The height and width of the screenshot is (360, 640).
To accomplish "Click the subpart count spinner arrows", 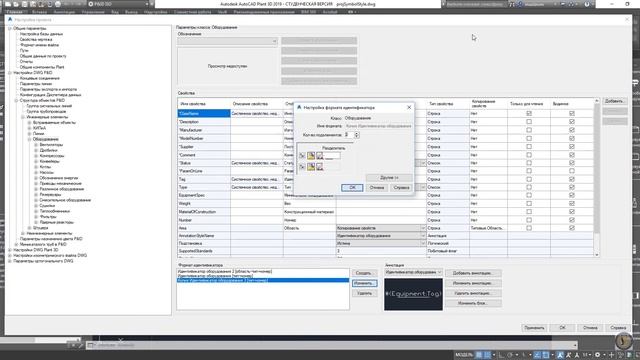I will (356, 135).
